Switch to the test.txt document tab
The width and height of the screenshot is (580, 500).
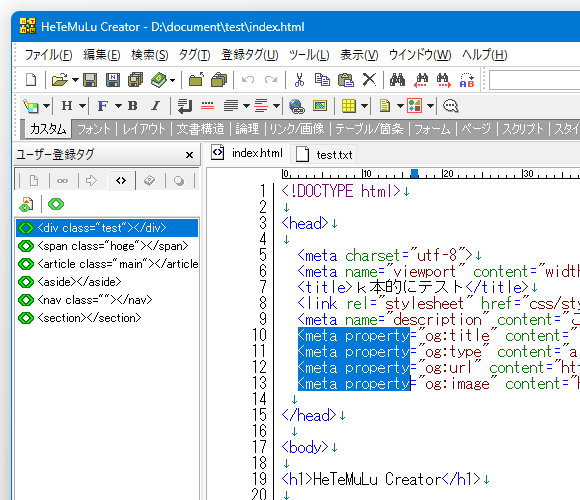[324, 155]
